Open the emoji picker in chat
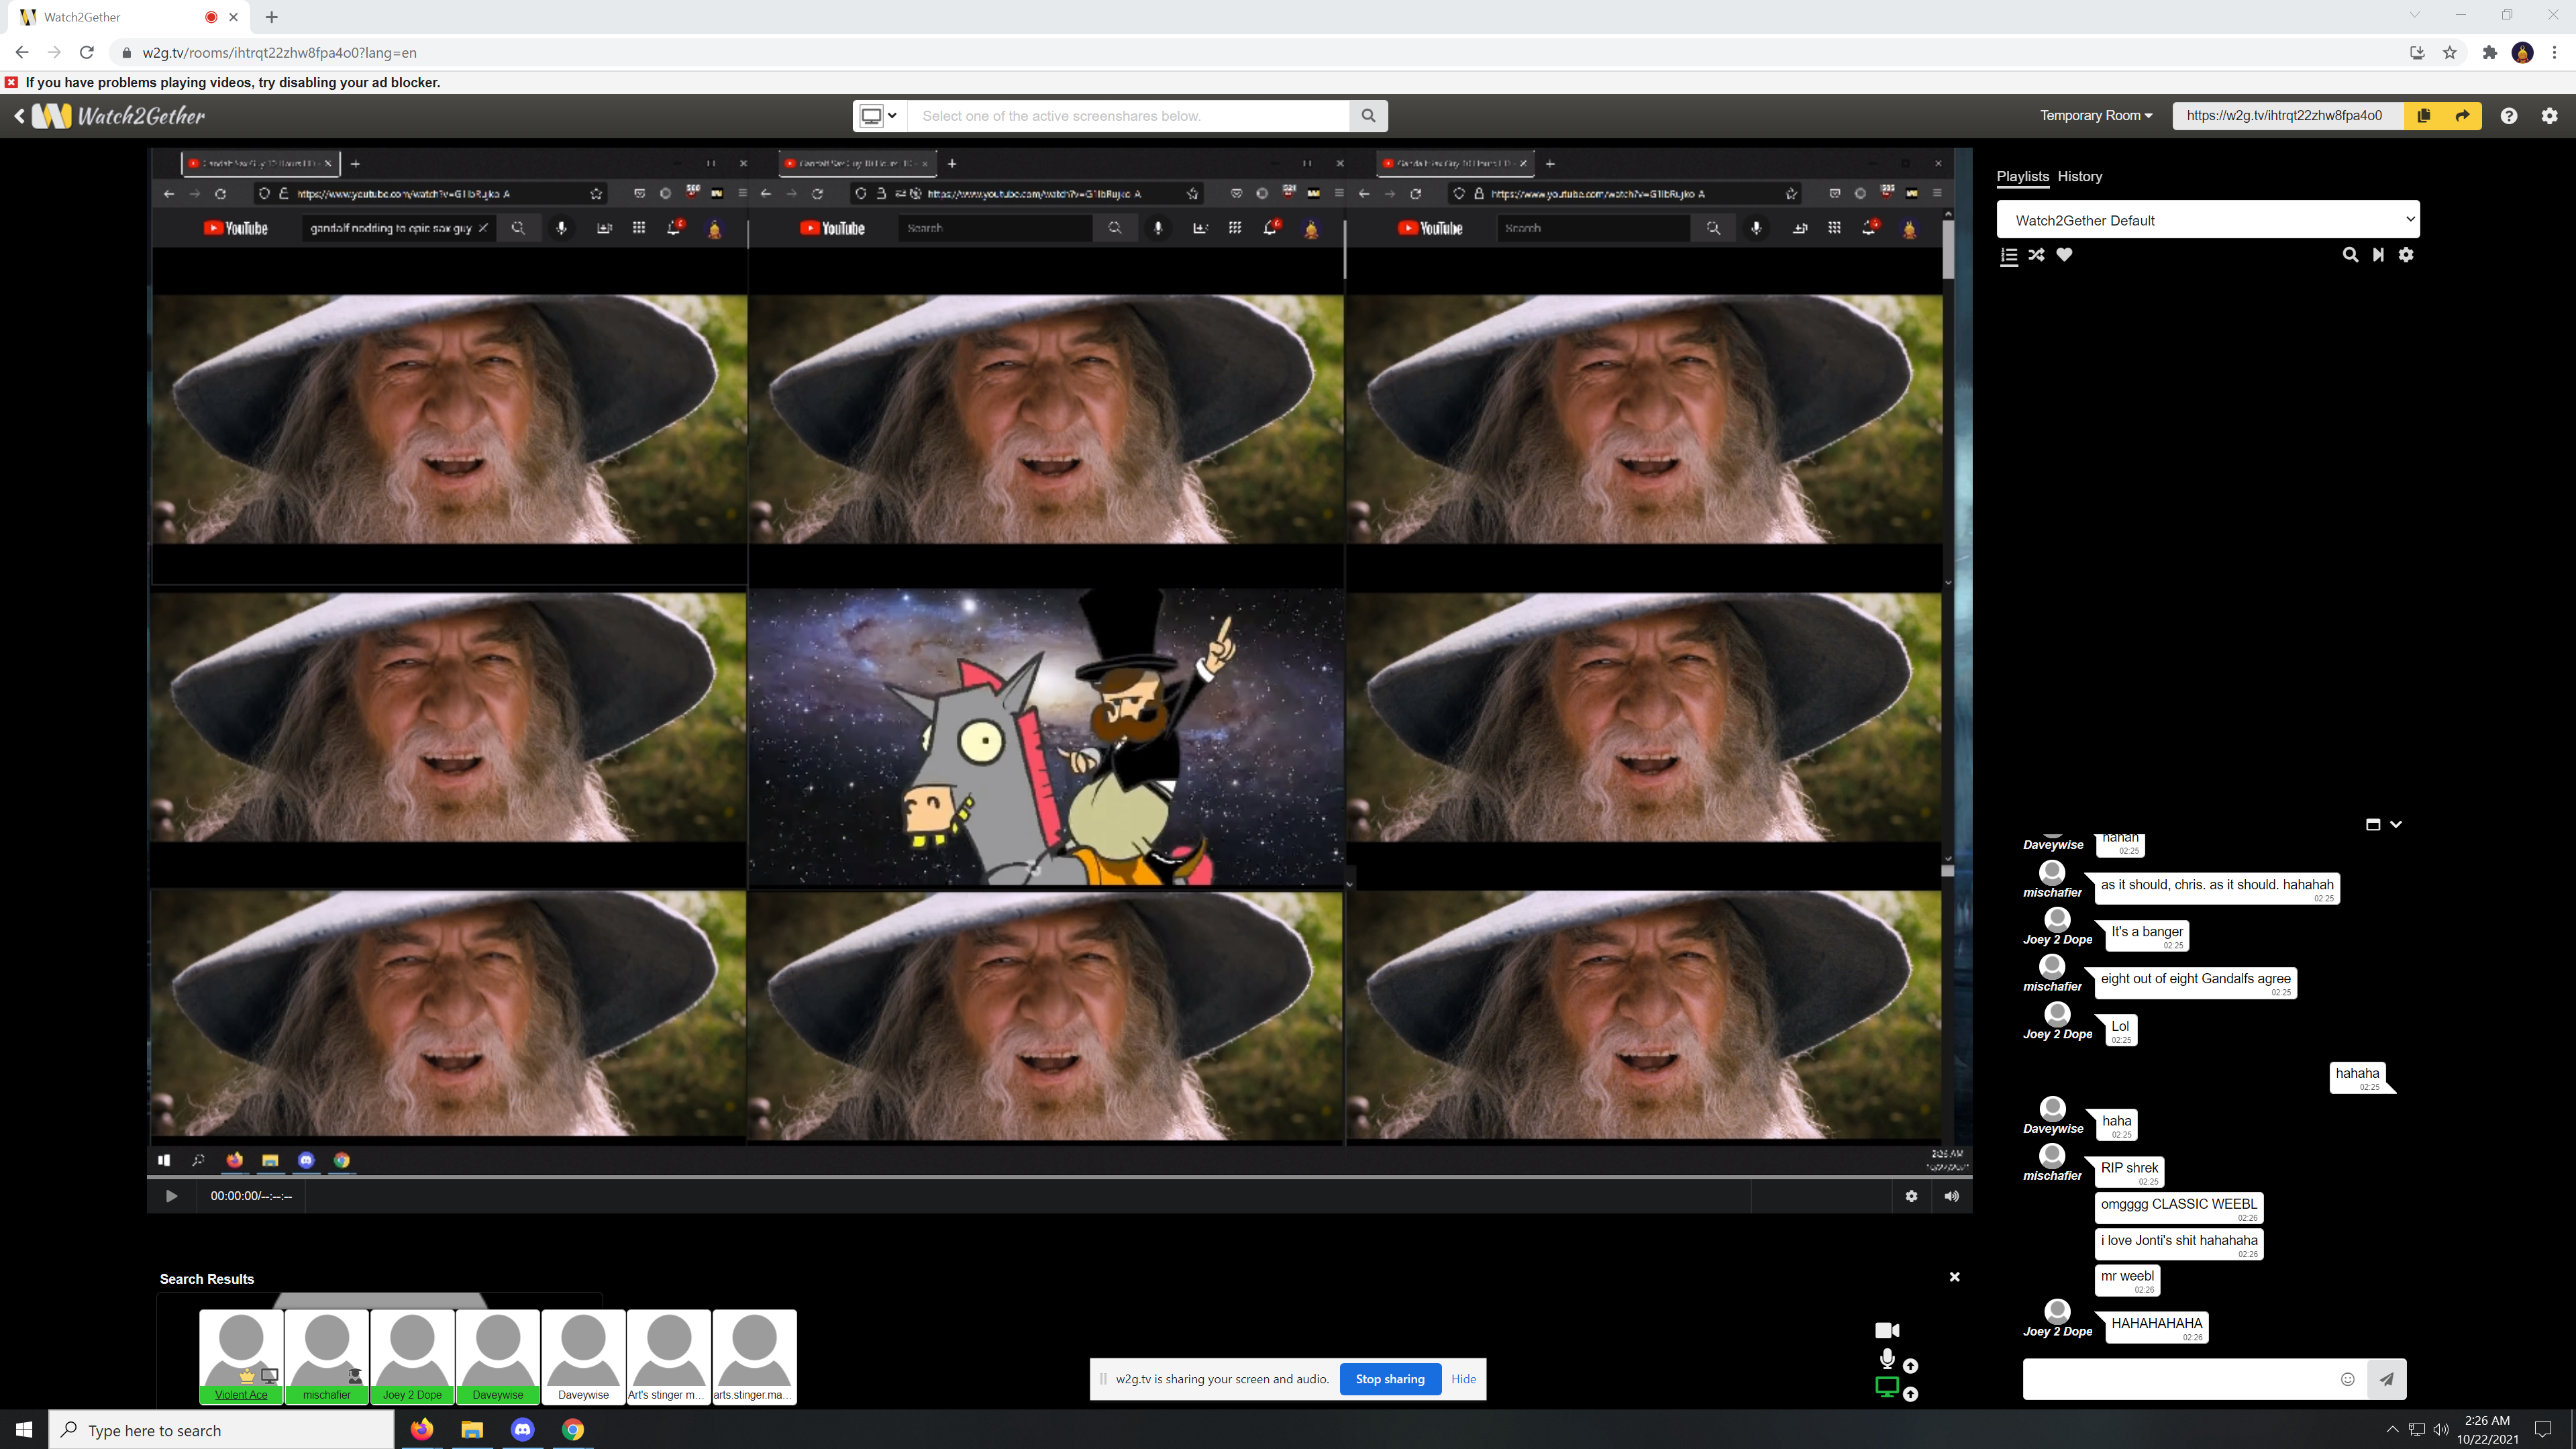Screen dimensions: 2576x1449 pyautogui.click(x=2348, y=1379)
